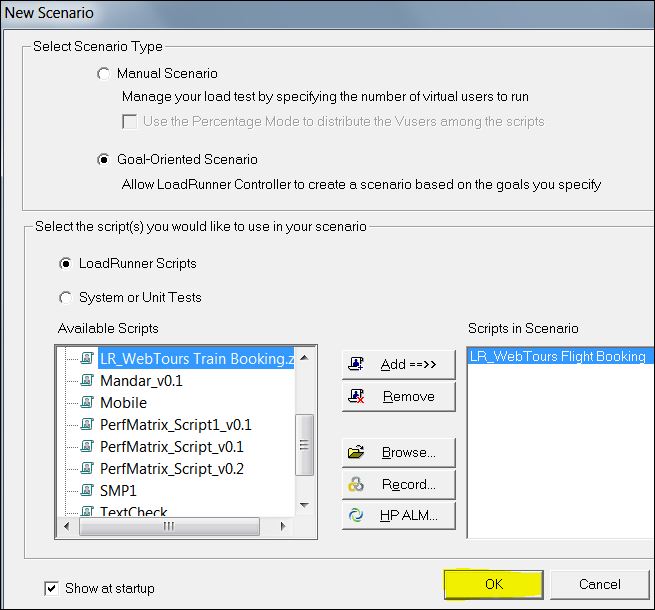Viewport: 655px width, 610px height.
Task: Click the script icon beside PerfMatrix_Script1_v0.1
Action: point(87,424)
